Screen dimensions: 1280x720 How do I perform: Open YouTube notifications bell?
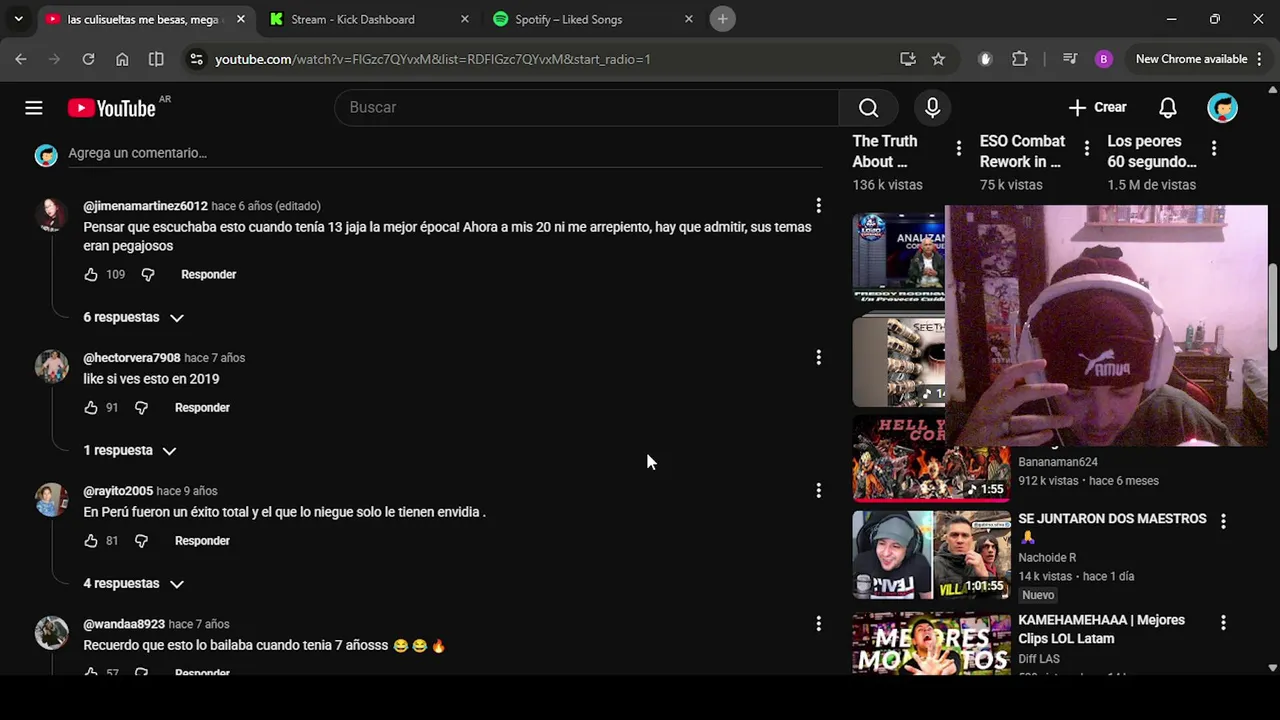tap(1167, 108)
